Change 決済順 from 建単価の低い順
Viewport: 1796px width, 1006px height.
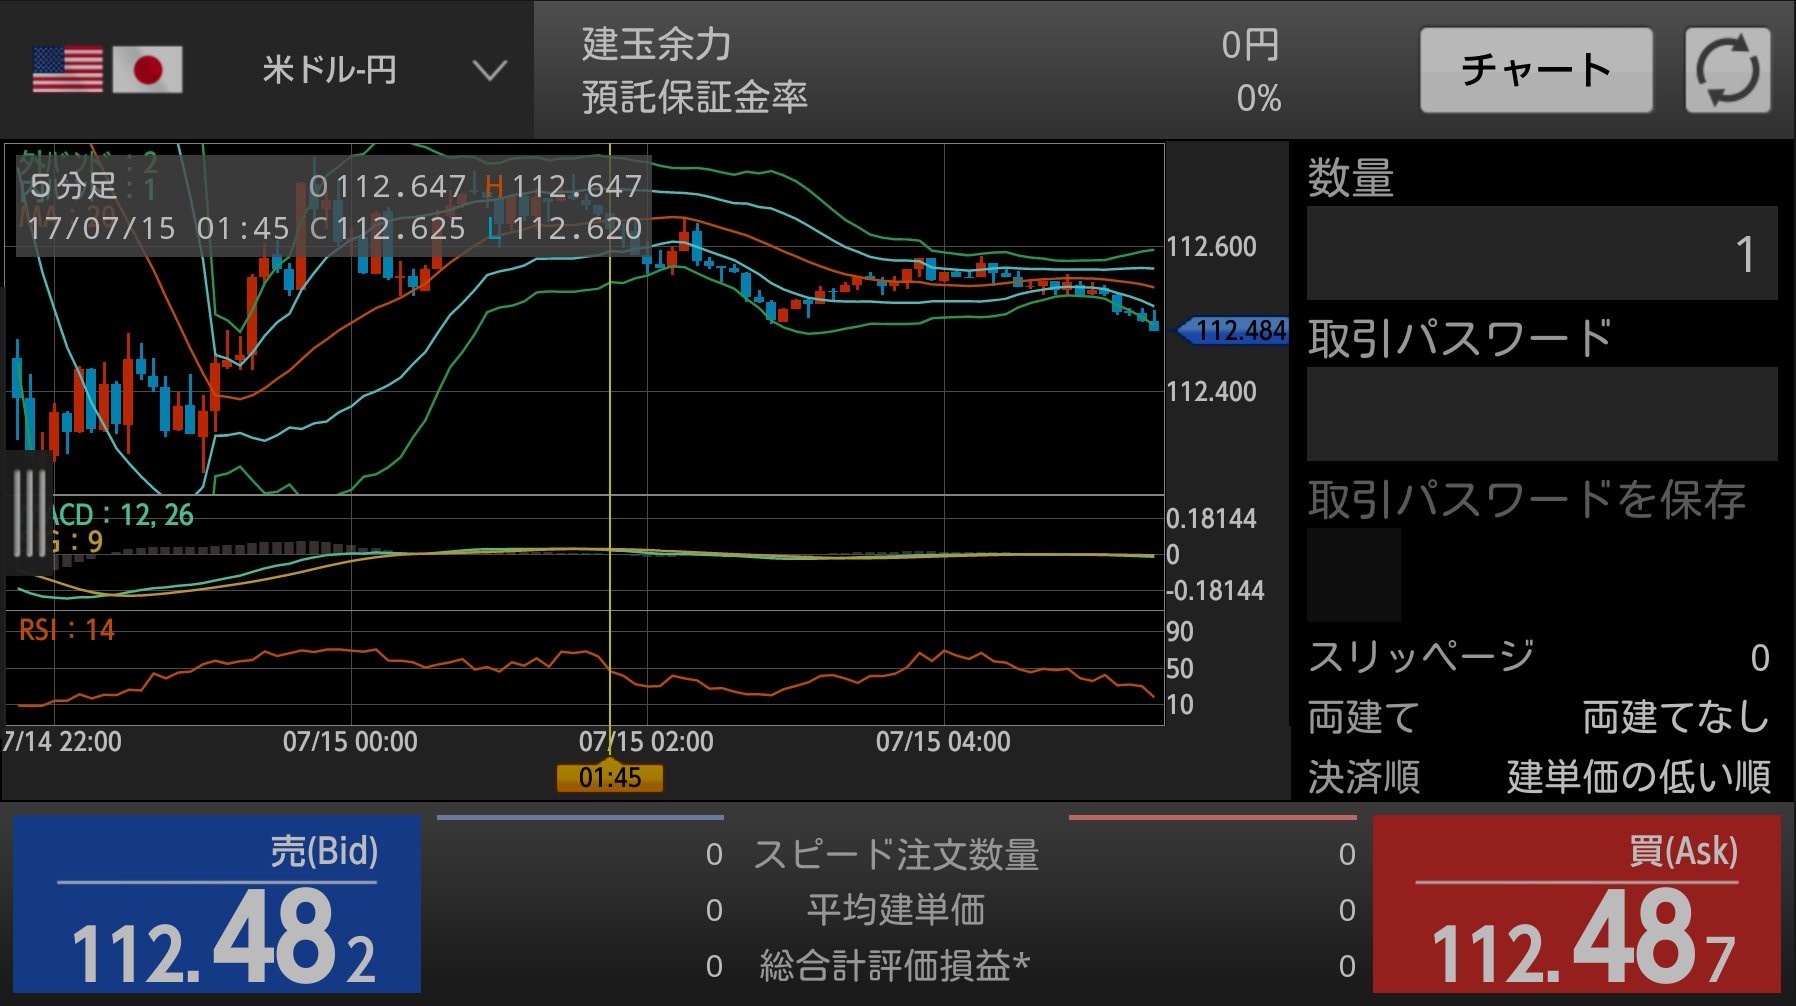point(1638,776)
